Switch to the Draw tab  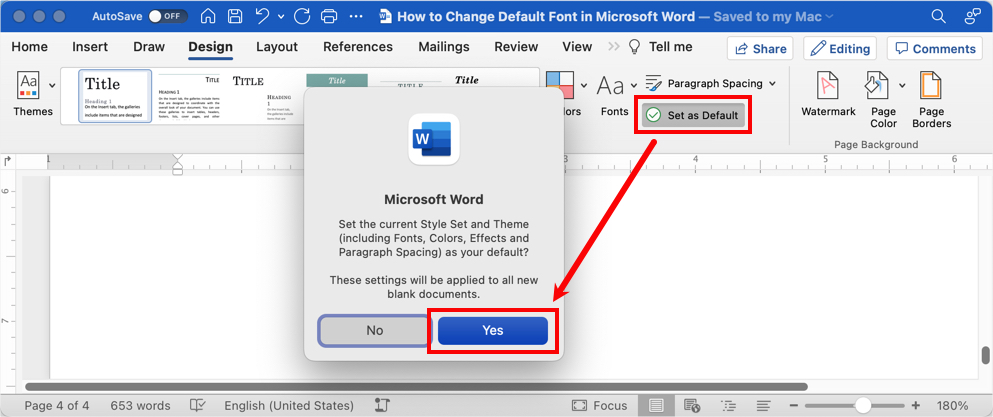coord(149,47)
